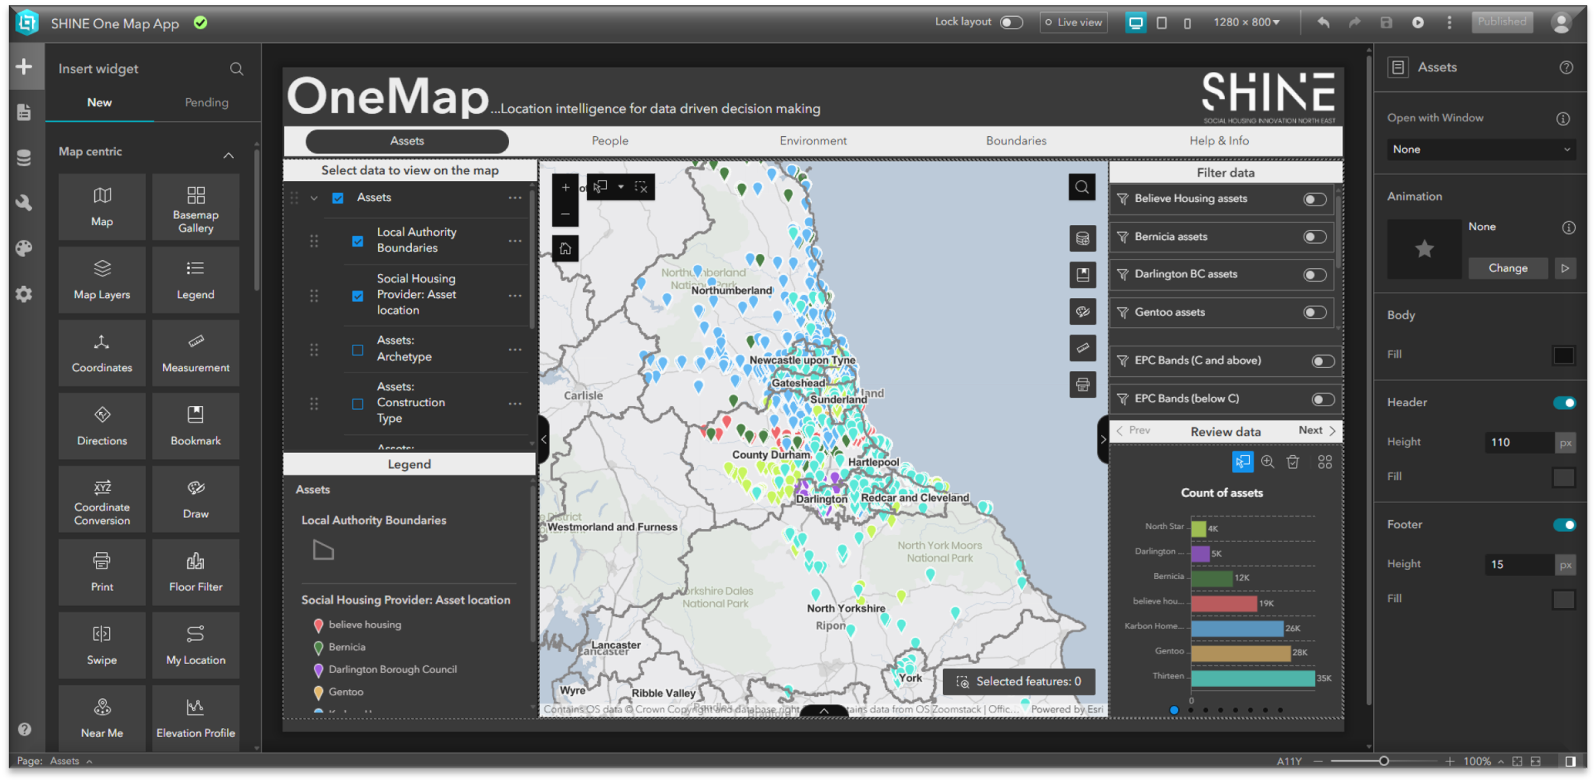Viewport: 1596px width, 782px height.
Task: Open the screen resolution dropdown
Action: (1246, 22)
